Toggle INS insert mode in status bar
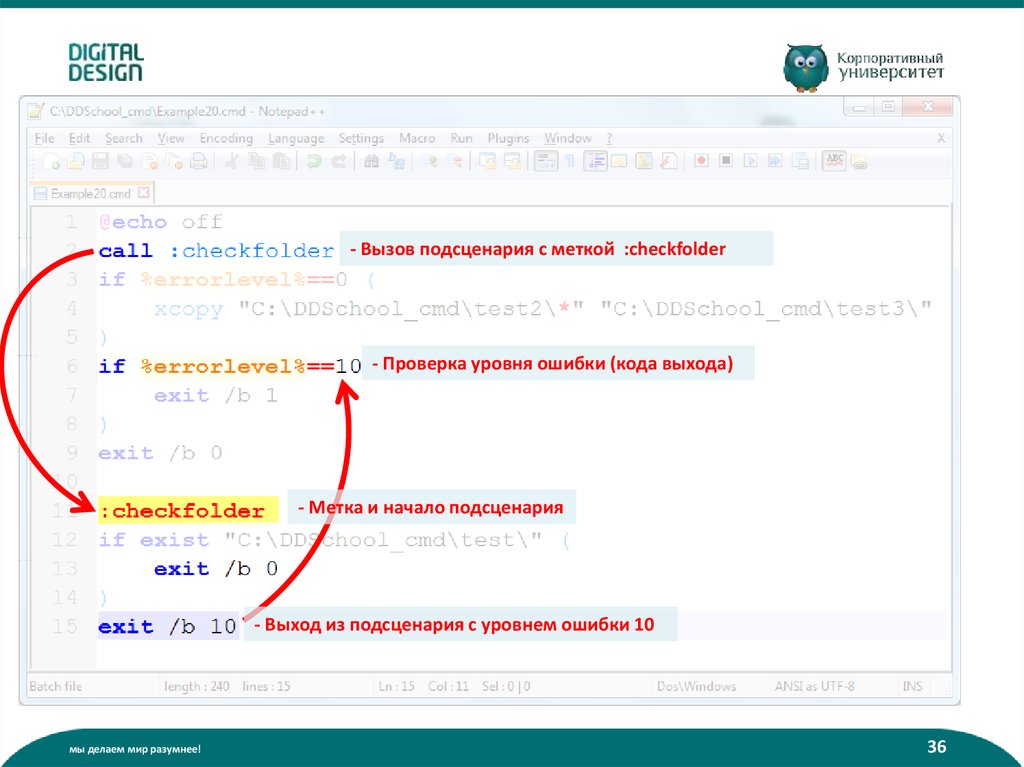 click(912, 686)
